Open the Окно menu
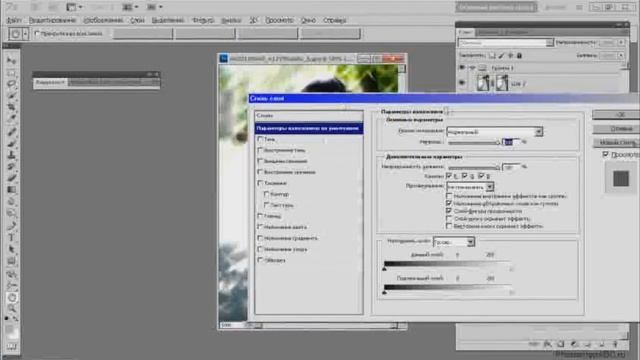 tap(308, 20)
